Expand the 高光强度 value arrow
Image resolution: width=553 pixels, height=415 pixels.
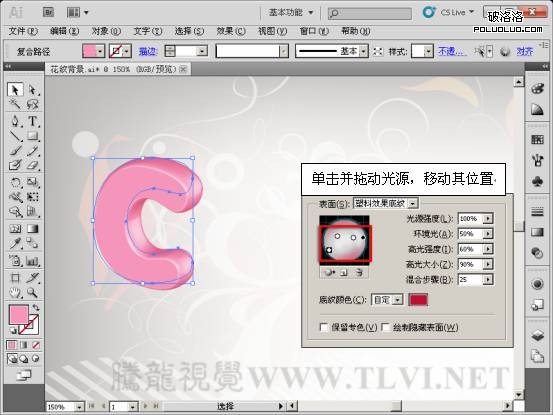(488, 249)
